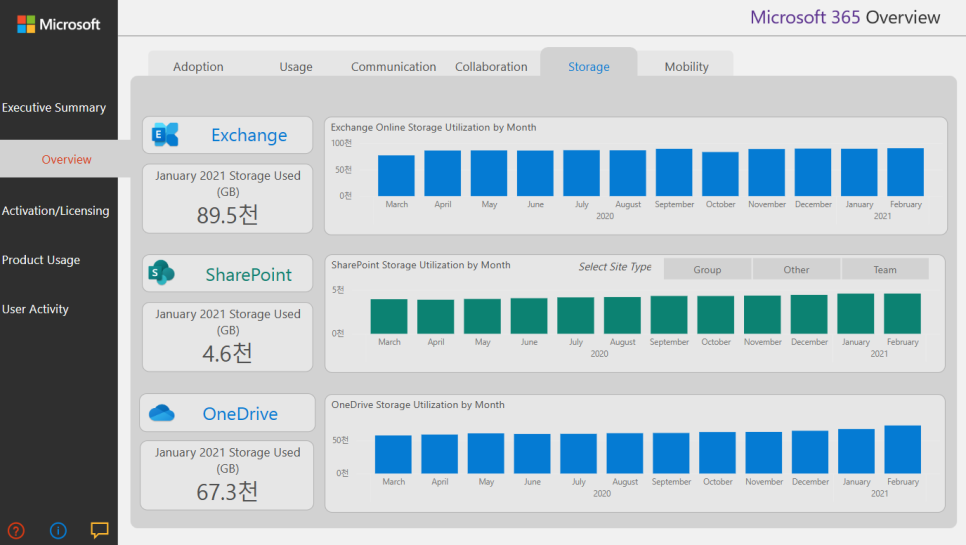Filter SharePoint site type by Group

pos(707,269)
